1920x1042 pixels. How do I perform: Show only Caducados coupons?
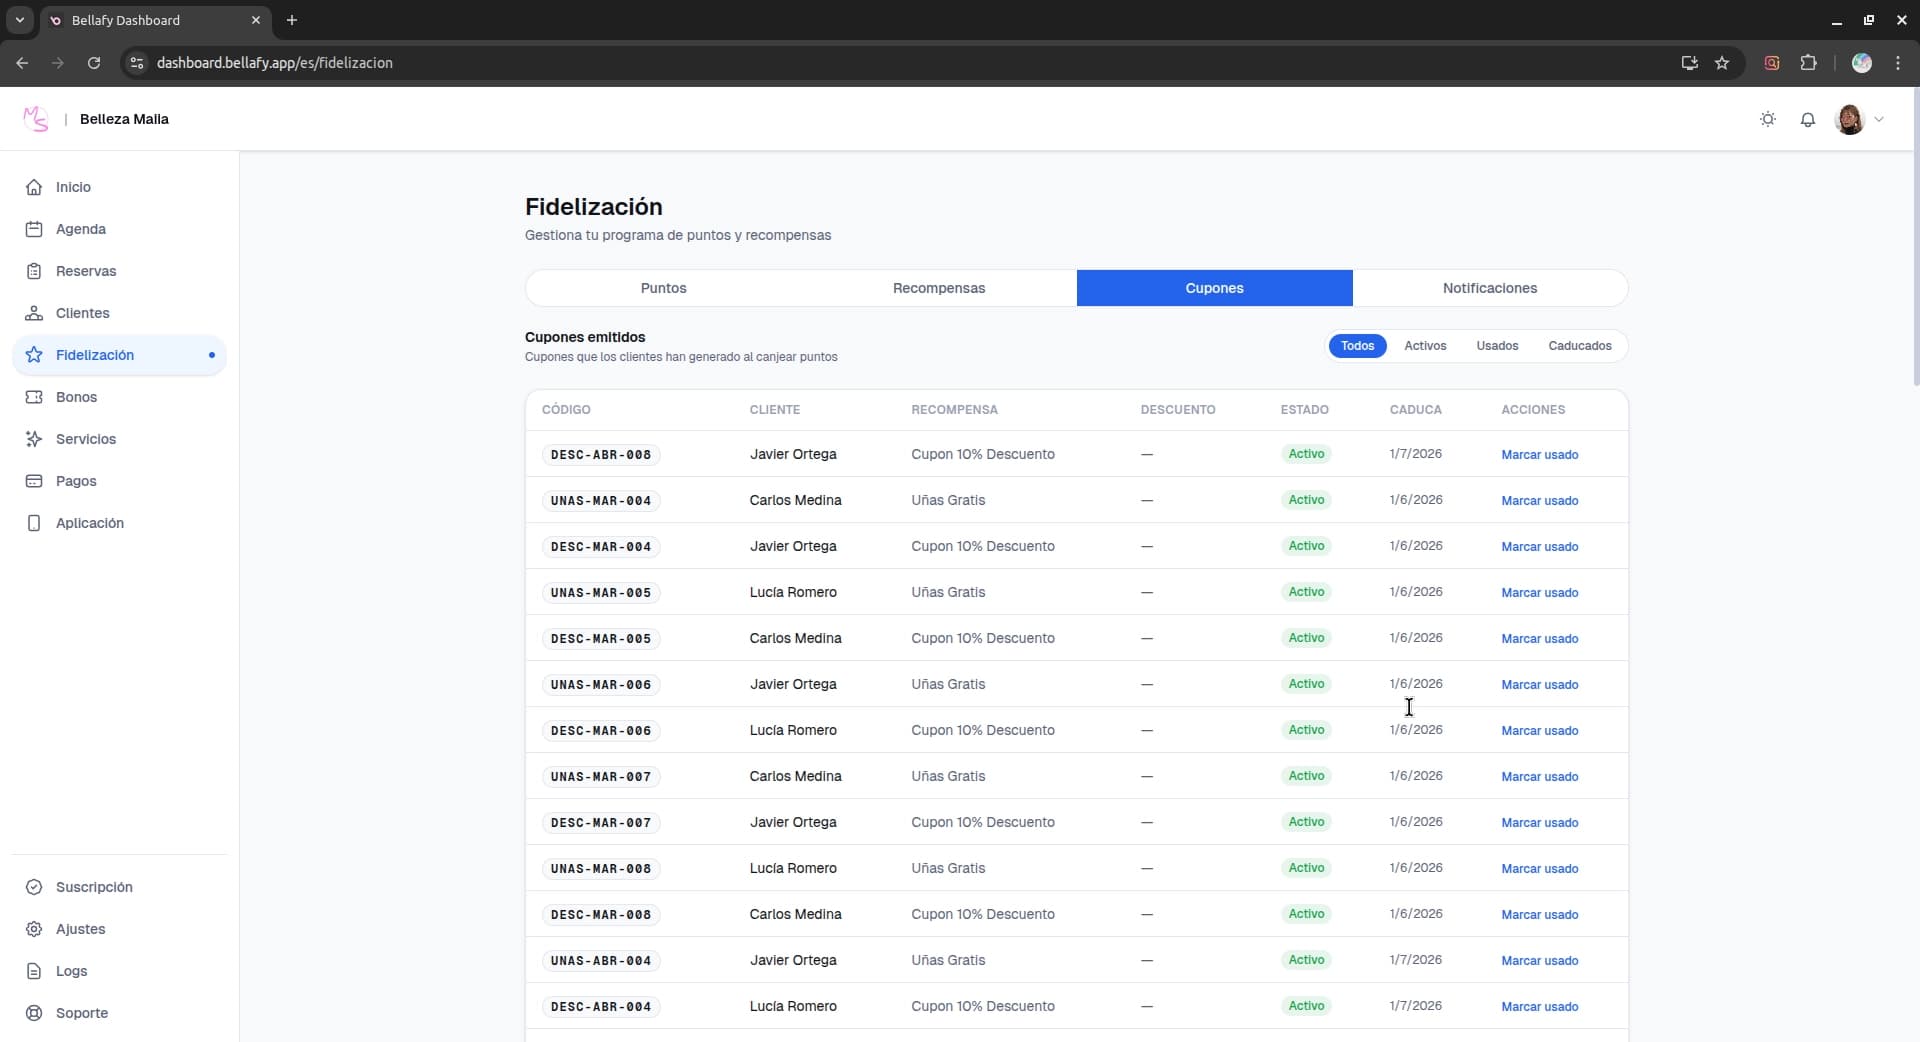tap(1579, 346)
